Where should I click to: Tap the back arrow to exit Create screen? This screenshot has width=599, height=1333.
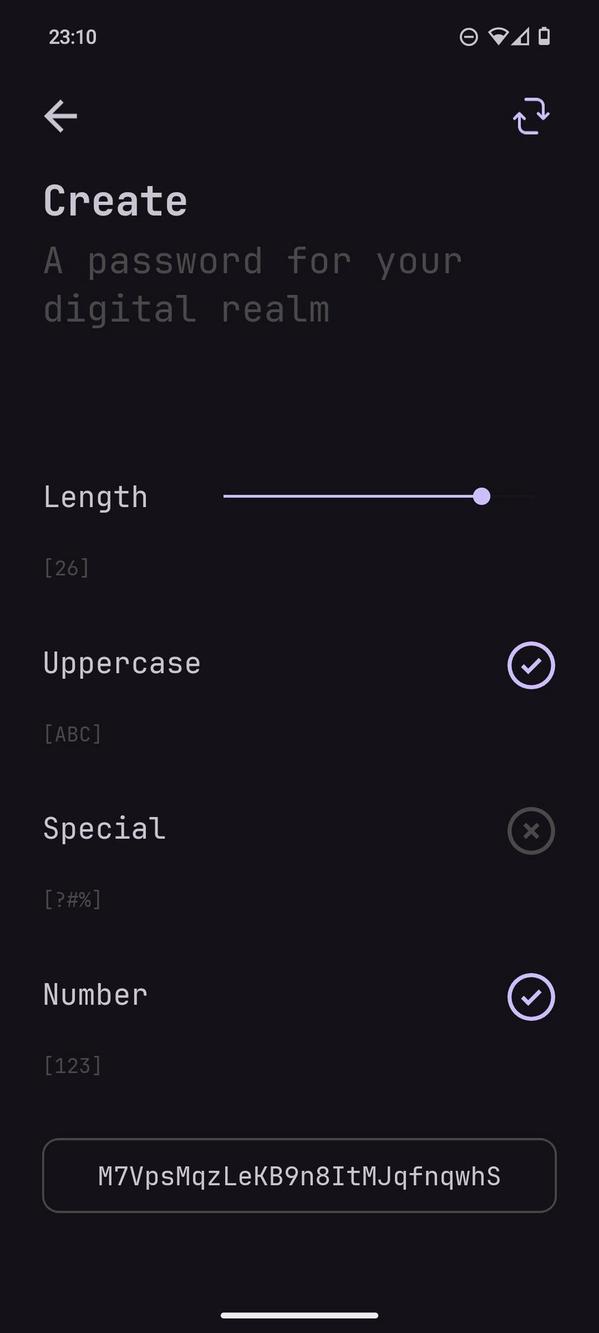pos(60,116)
